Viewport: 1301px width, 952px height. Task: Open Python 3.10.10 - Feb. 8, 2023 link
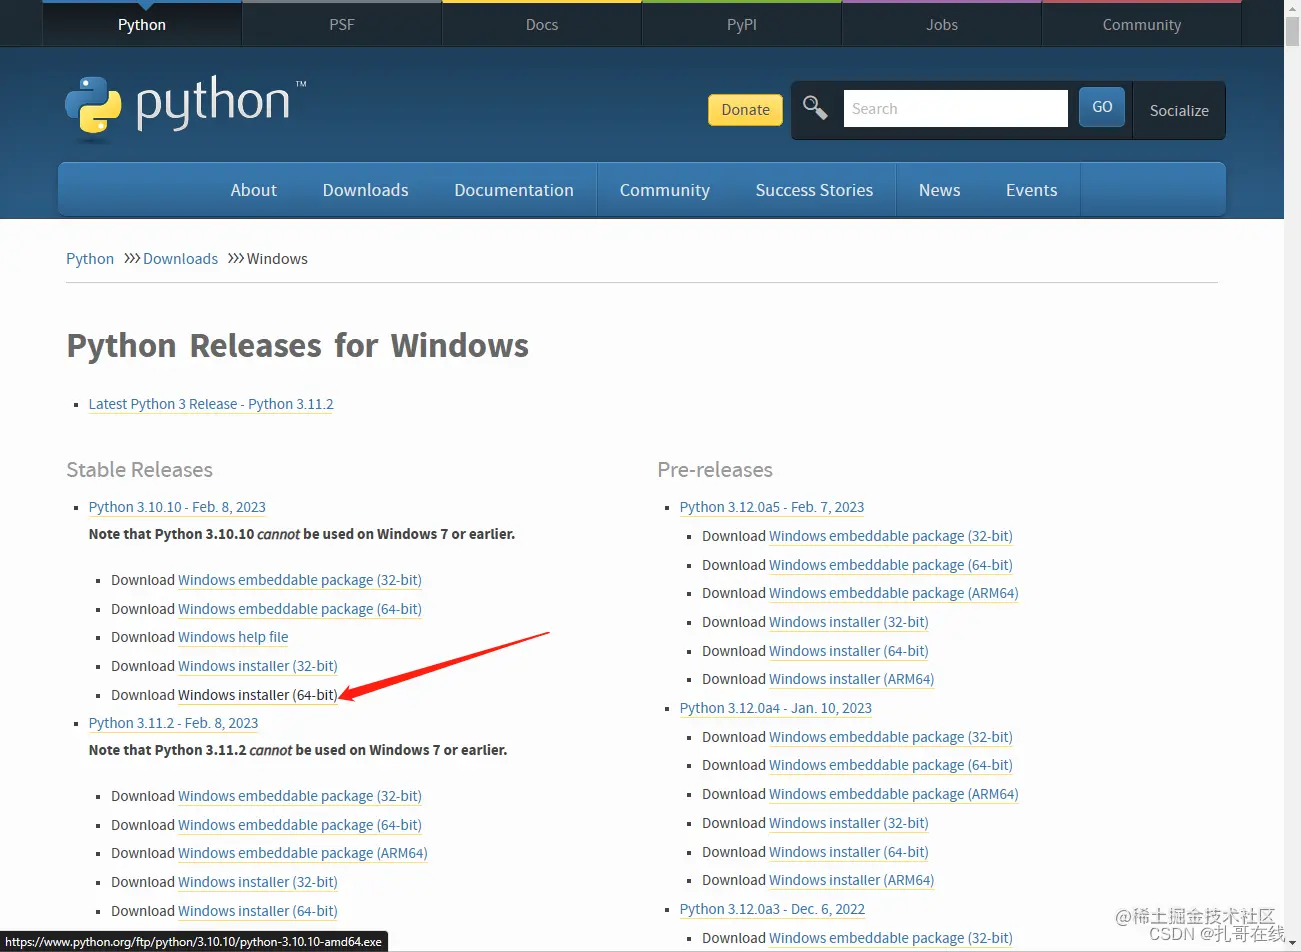point(177,507)
